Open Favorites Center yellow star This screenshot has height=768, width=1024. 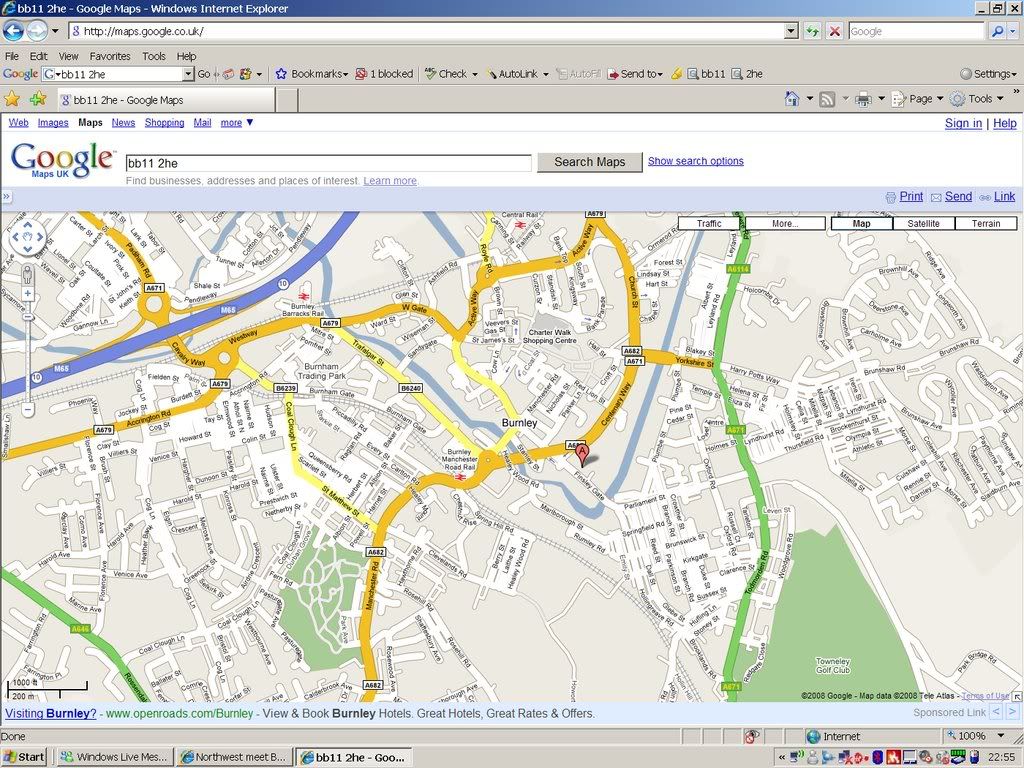point(12,99)
